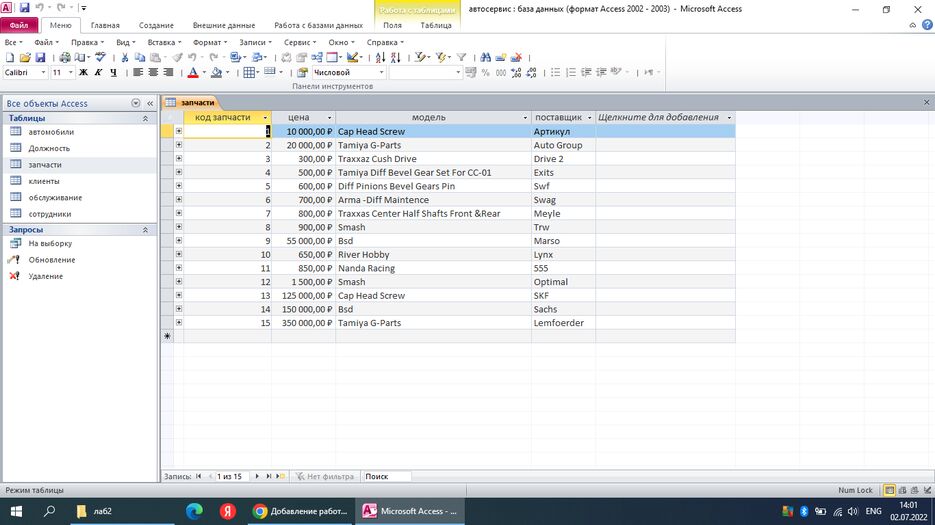
Task: Toggle Italic (К) formatting
Action: [x=98, y=72]
